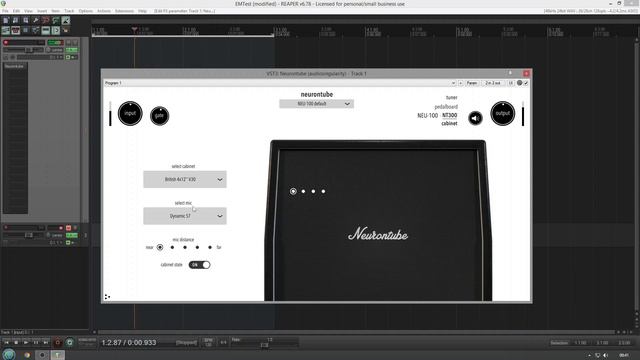640x360 pixels.
Task: Click the transport Play button
Action: (x=26, y=342)
